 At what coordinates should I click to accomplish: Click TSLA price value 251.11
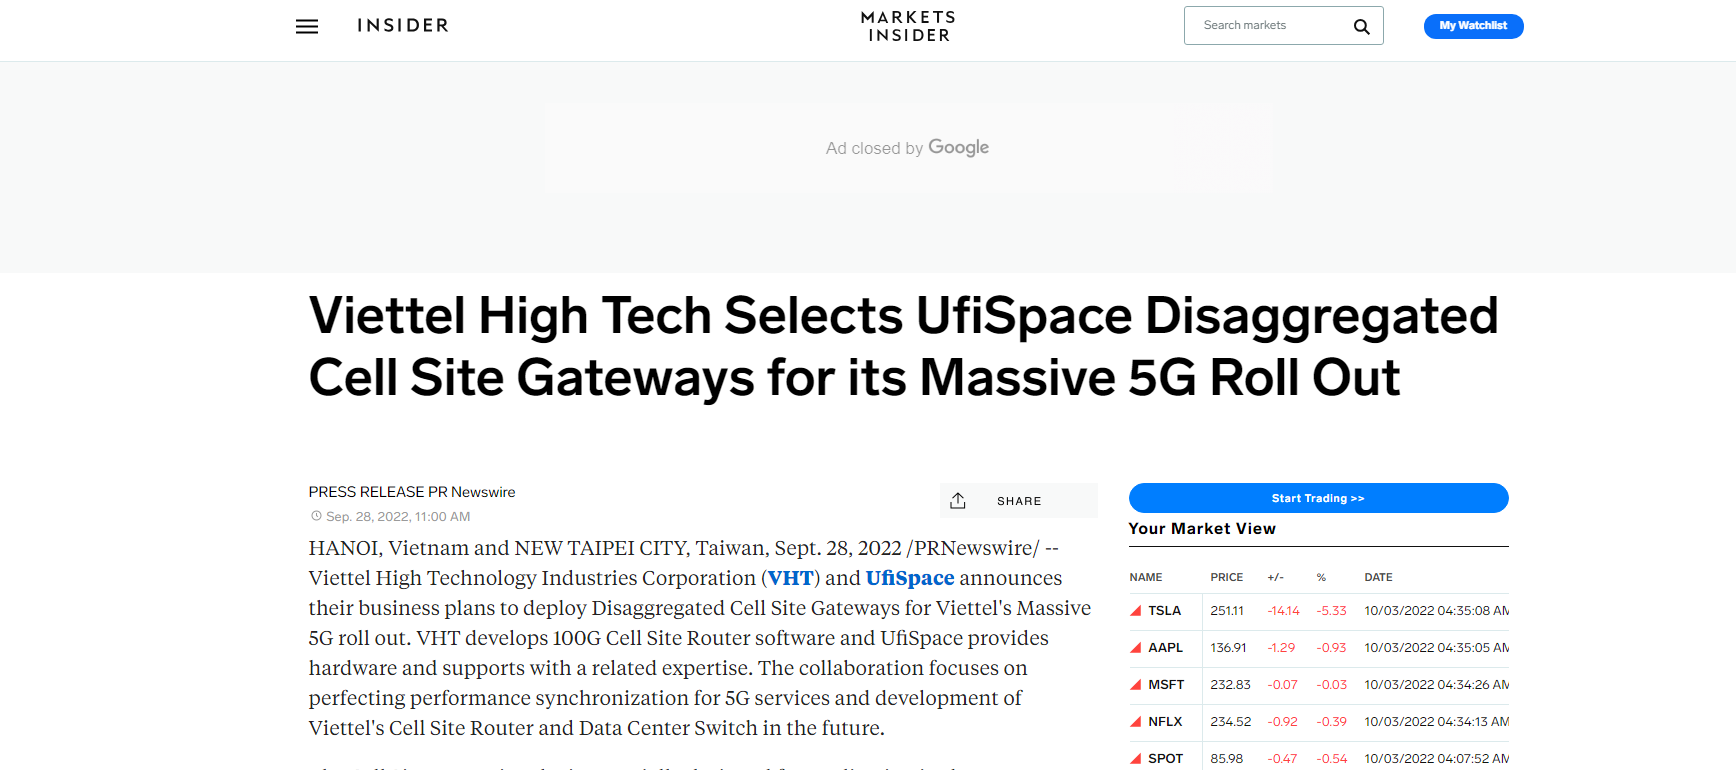pos(1227,611)
